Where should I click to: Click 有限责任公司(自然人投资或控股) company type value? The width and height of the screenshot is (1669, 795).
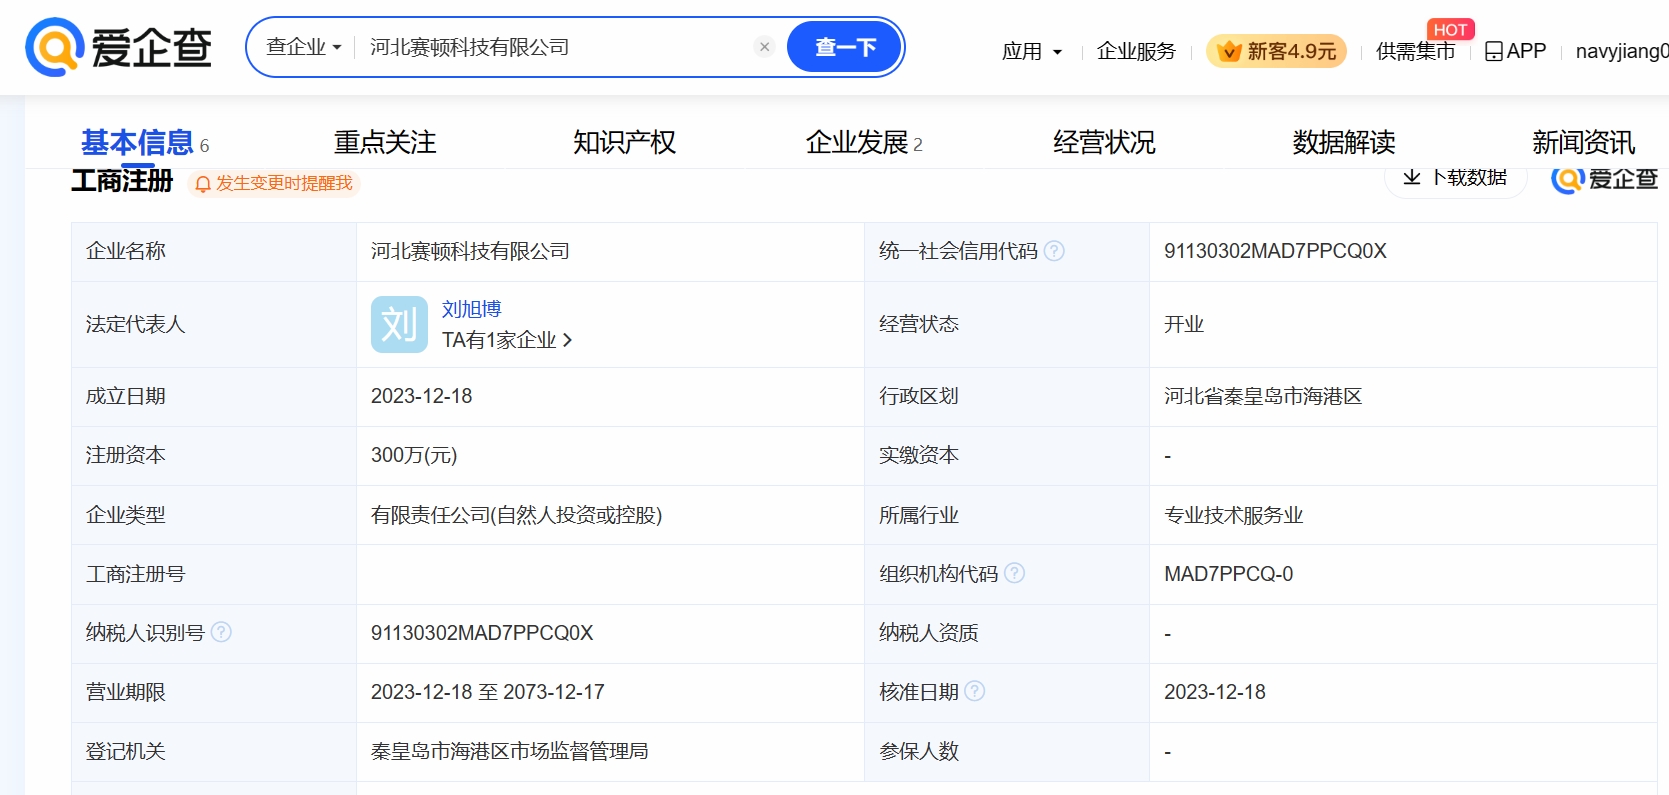click(516, 515)
